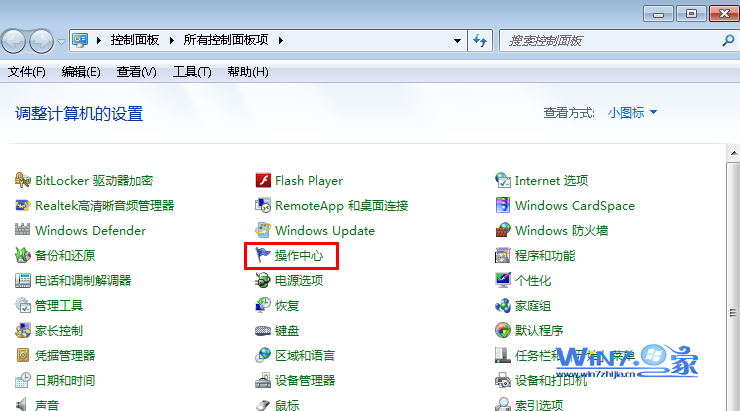Click the Flash Player icon
The image size is (740, 411).
tap(263, 180)
